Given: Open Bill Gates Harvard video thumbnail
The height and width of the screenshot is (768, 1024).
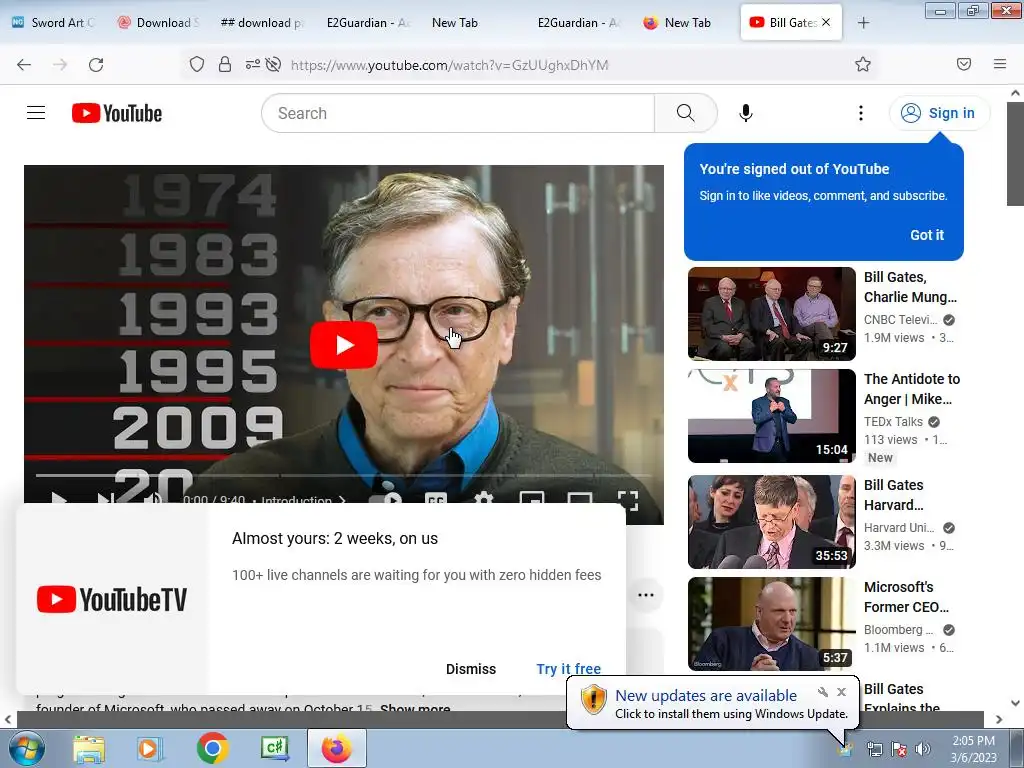Looking at the screenshot, I should (772, 522).
